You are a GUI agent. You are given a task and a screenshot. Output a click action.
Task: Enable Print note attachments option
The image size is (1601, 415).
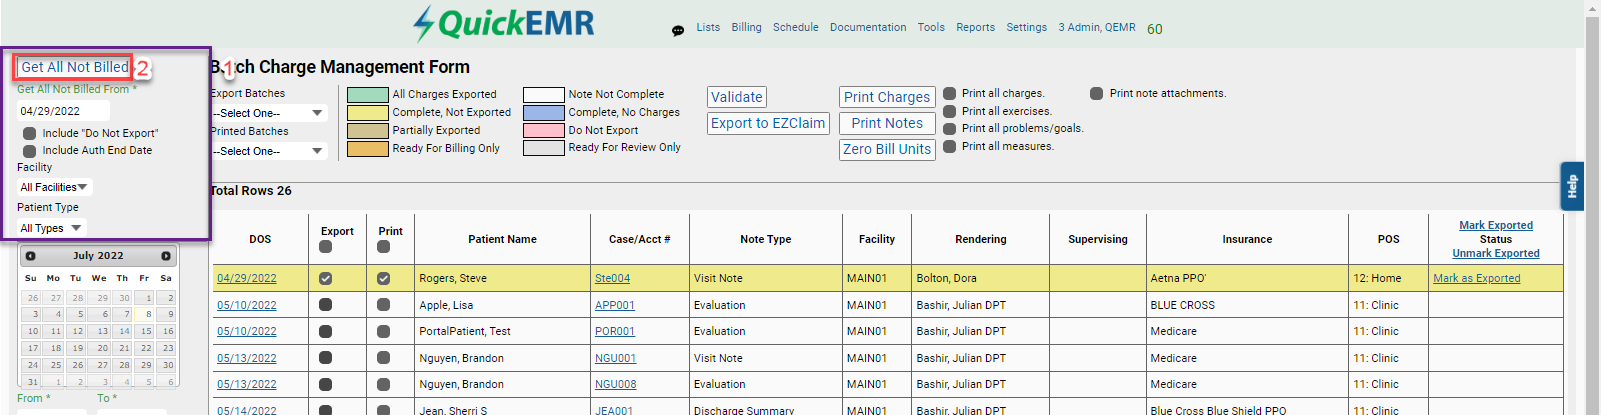point(1097,93)
